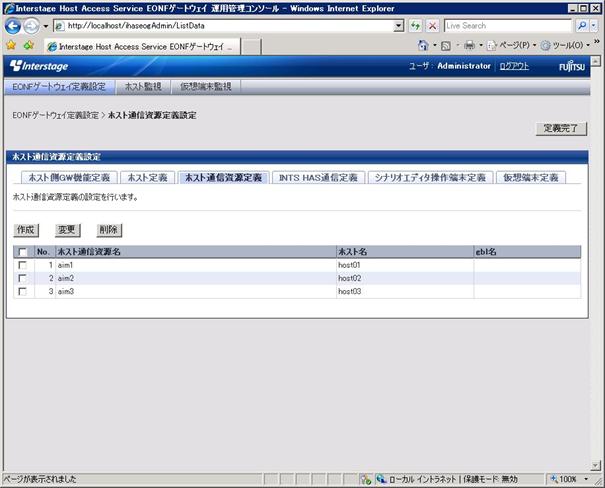Image resolution: width=605 pixels, height=488 pixels.
Task: Click the ホスト通信資源名 column header
Action: [x=196, y=252]
